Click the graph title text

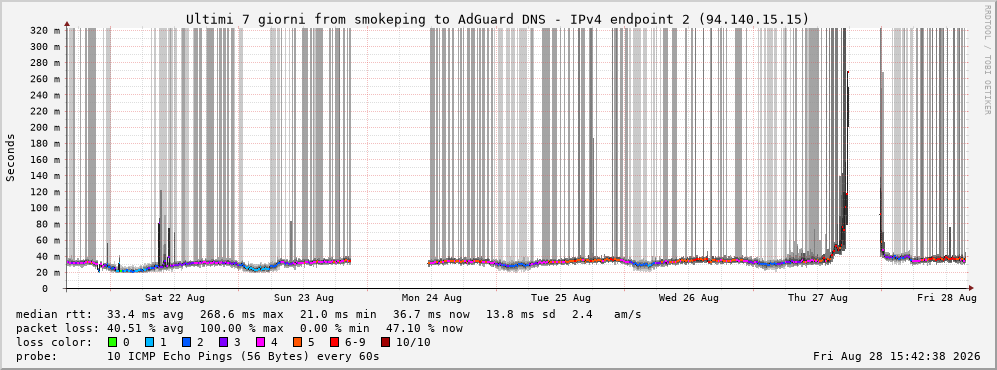coord(498,20)
